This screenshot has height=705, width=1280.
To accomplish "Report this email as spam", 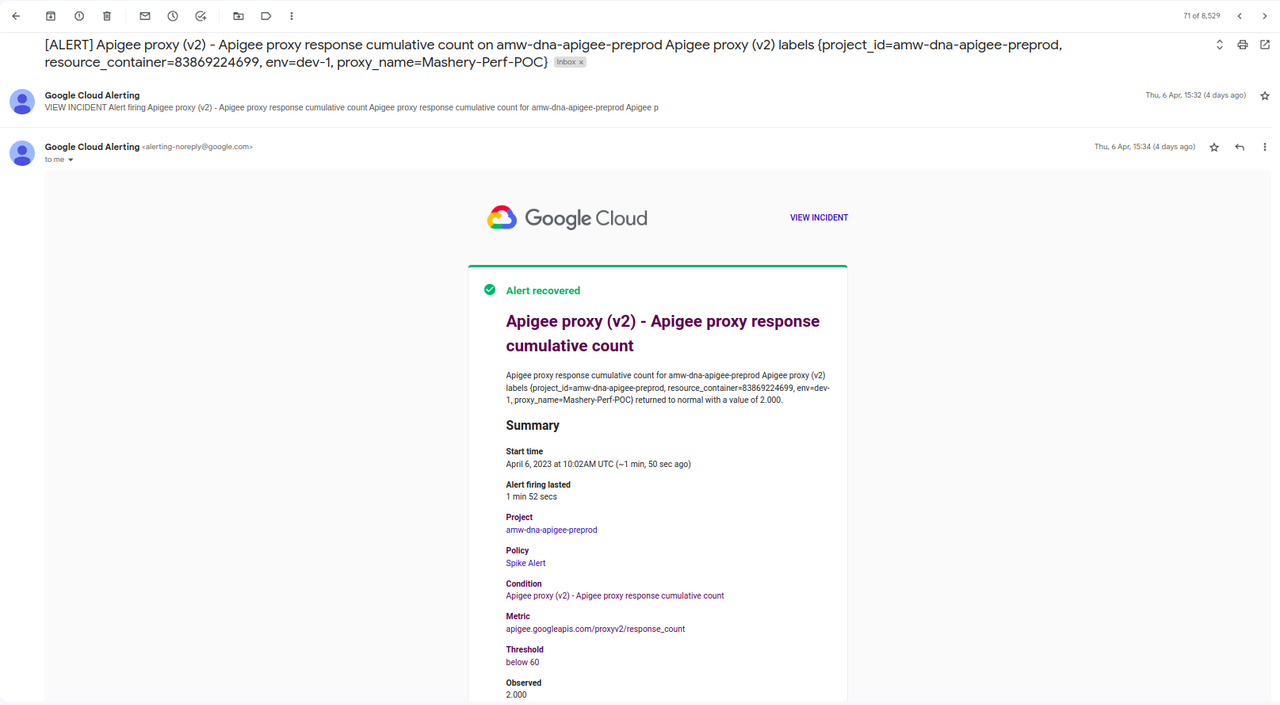I will coord(79,16).
